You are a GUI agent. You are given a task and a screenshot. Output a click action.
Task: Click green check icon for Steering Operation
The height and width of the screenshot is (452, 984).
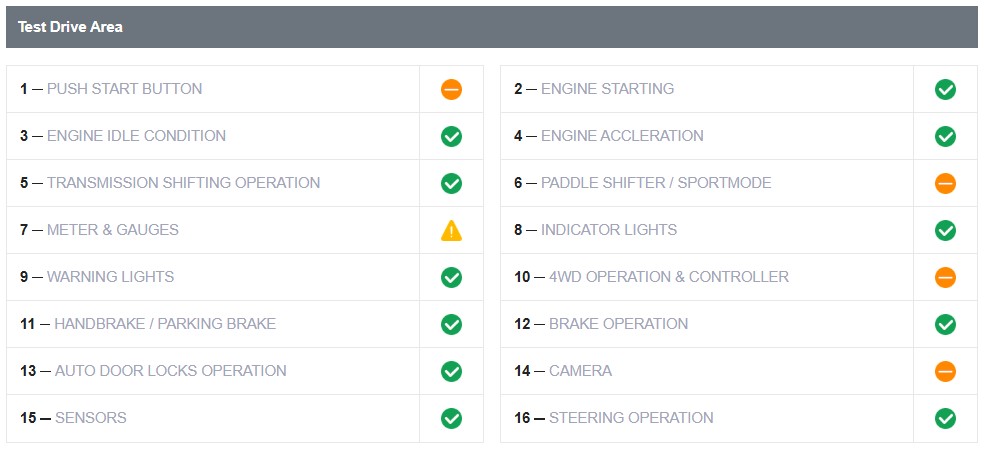(x=945, y=418)
